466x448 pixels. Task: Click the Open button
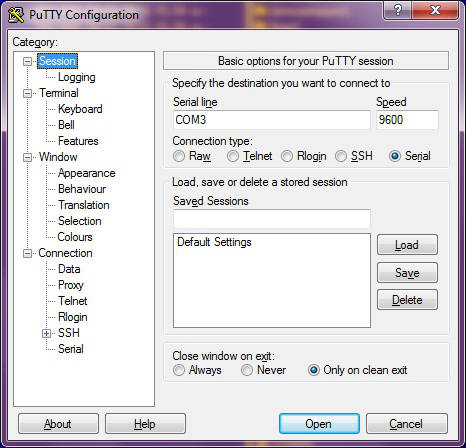pyautogui.click(x=319, y=424)
